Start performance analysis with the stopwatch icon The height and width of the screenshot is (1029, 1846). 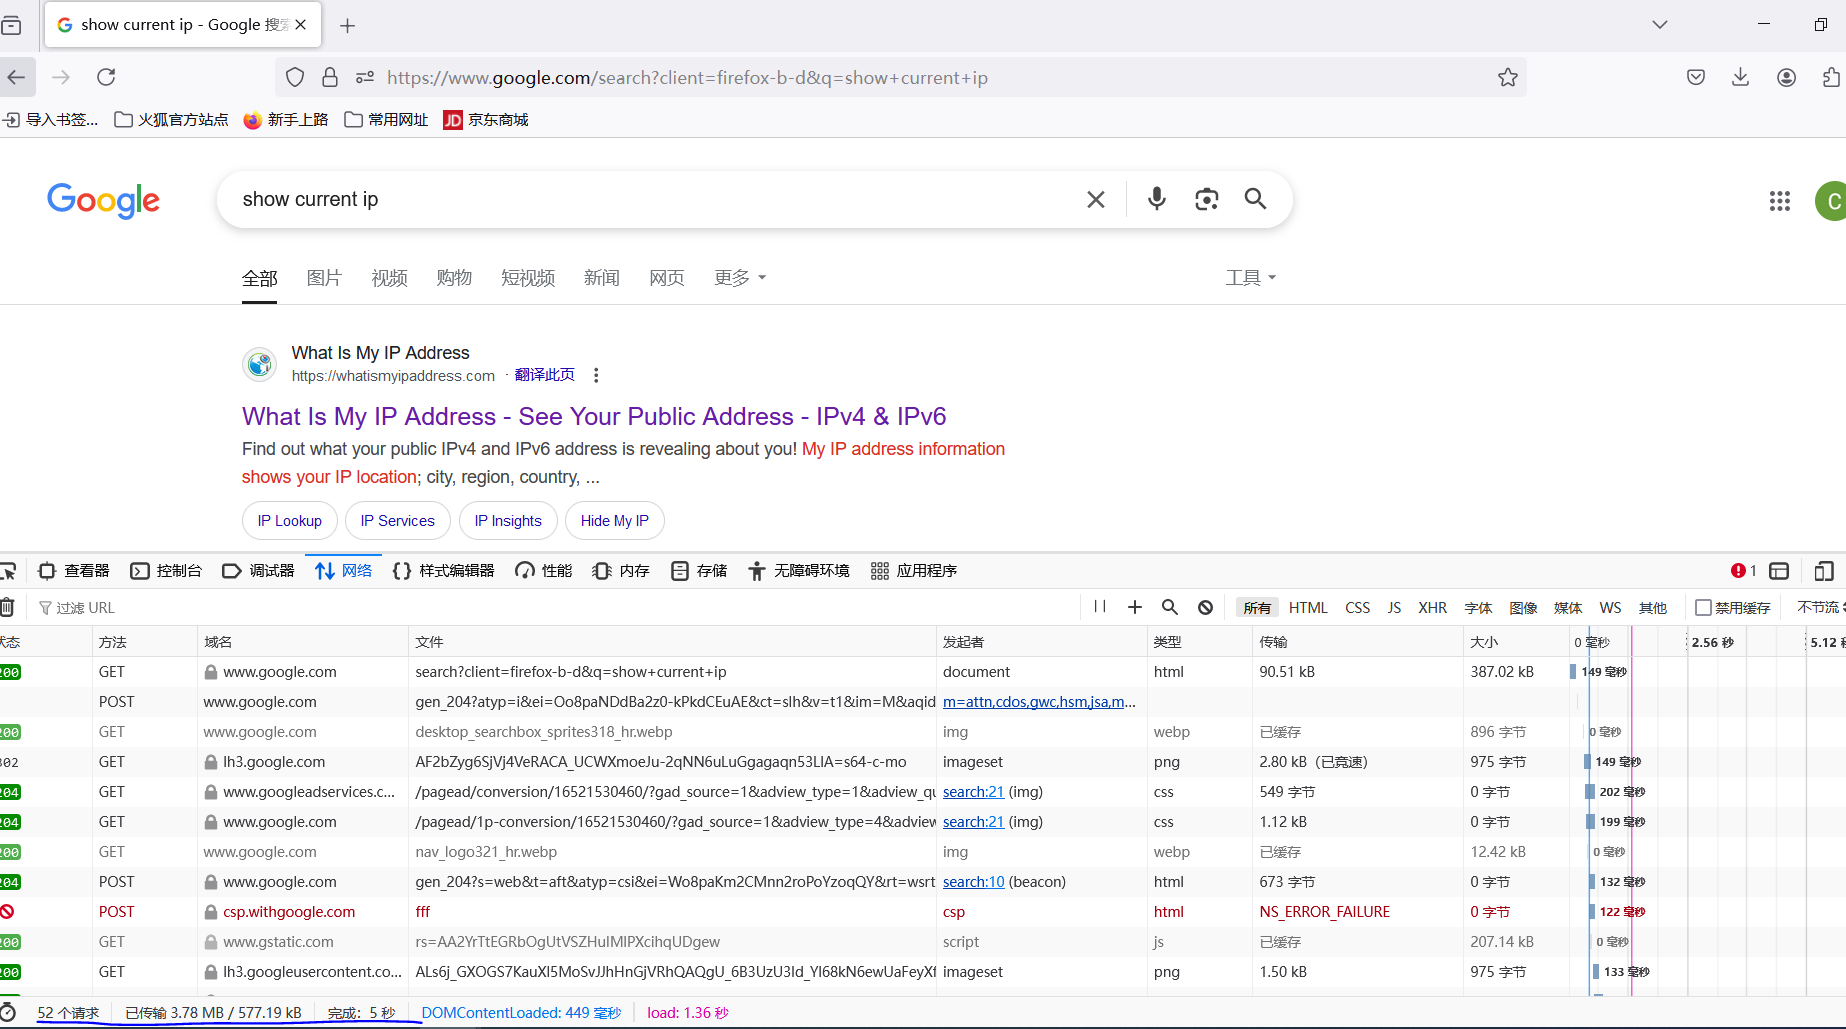click(x=8, y=1012)
